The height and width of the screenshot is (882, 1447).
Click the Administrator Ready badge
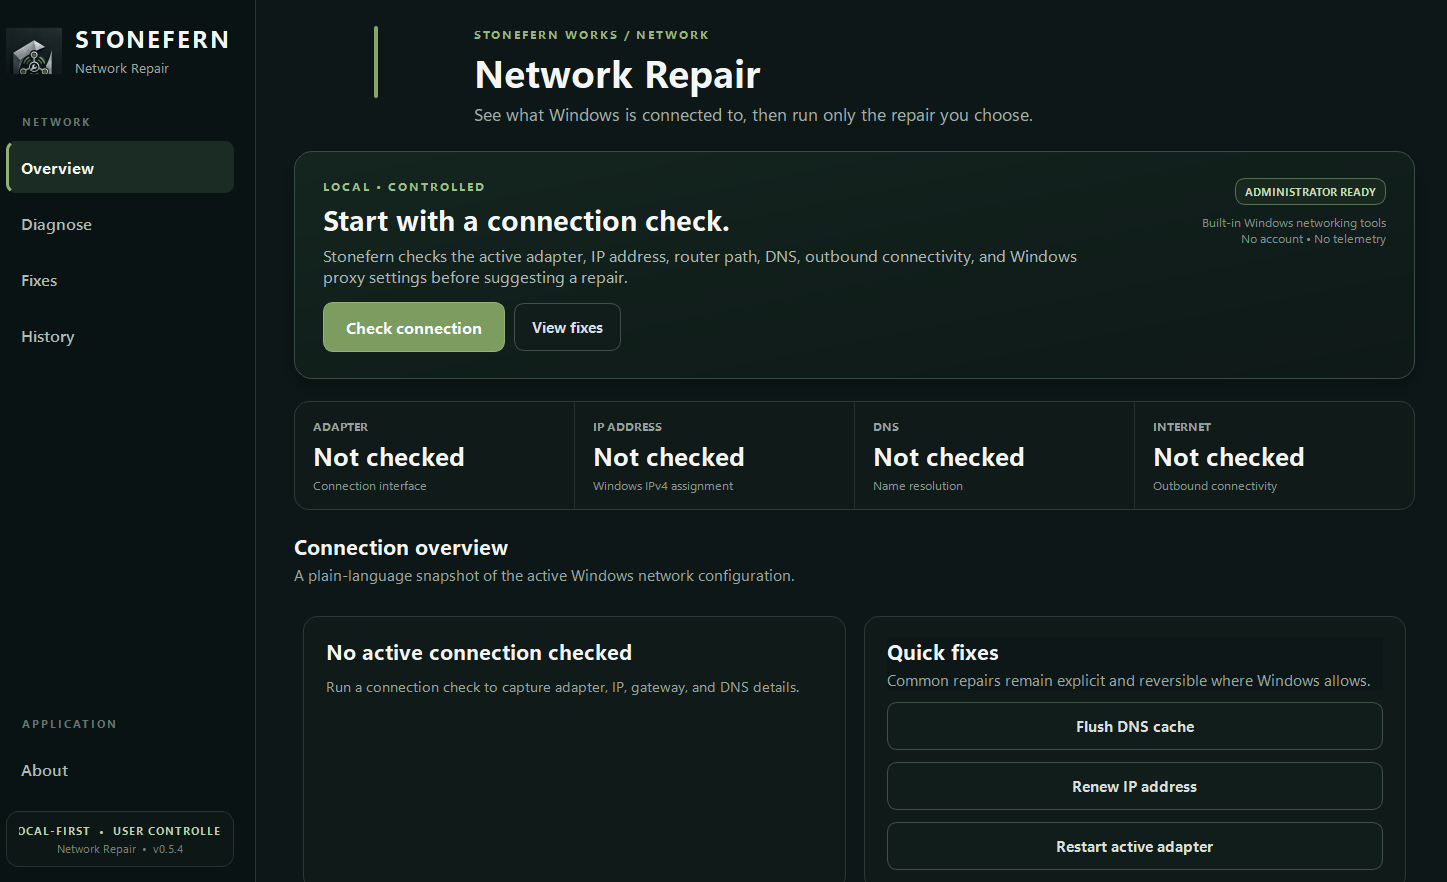coord(1310,192)
